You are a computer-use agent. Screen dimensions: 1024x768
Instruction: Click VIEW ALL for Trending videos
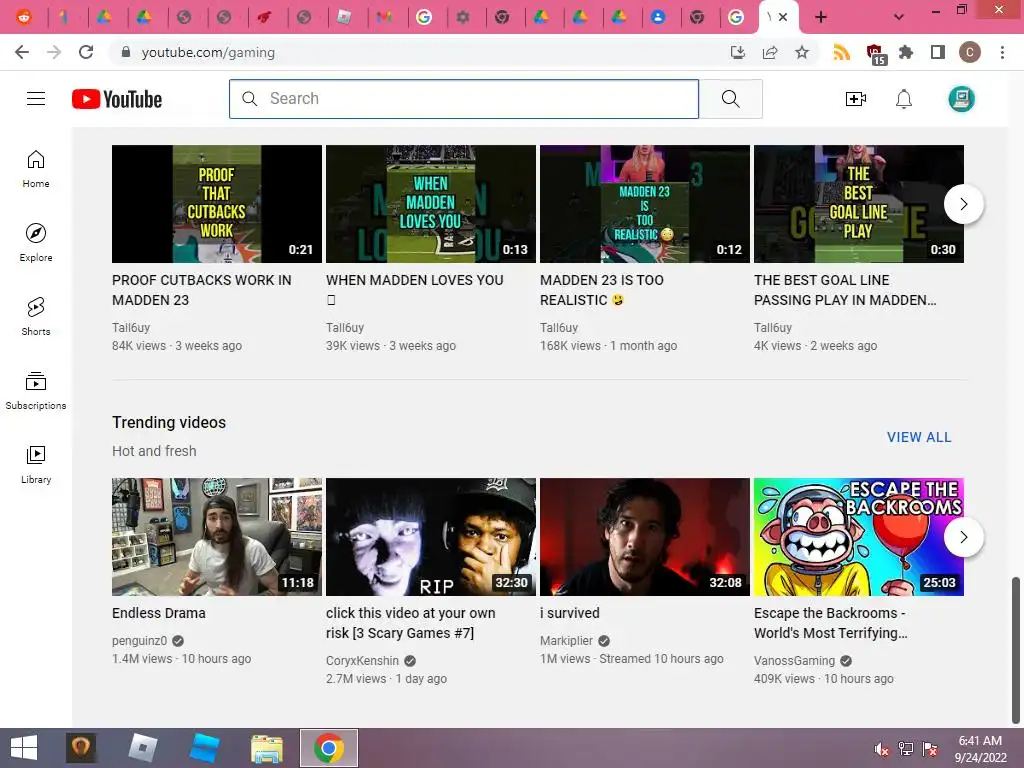click(x=919, y=437)
